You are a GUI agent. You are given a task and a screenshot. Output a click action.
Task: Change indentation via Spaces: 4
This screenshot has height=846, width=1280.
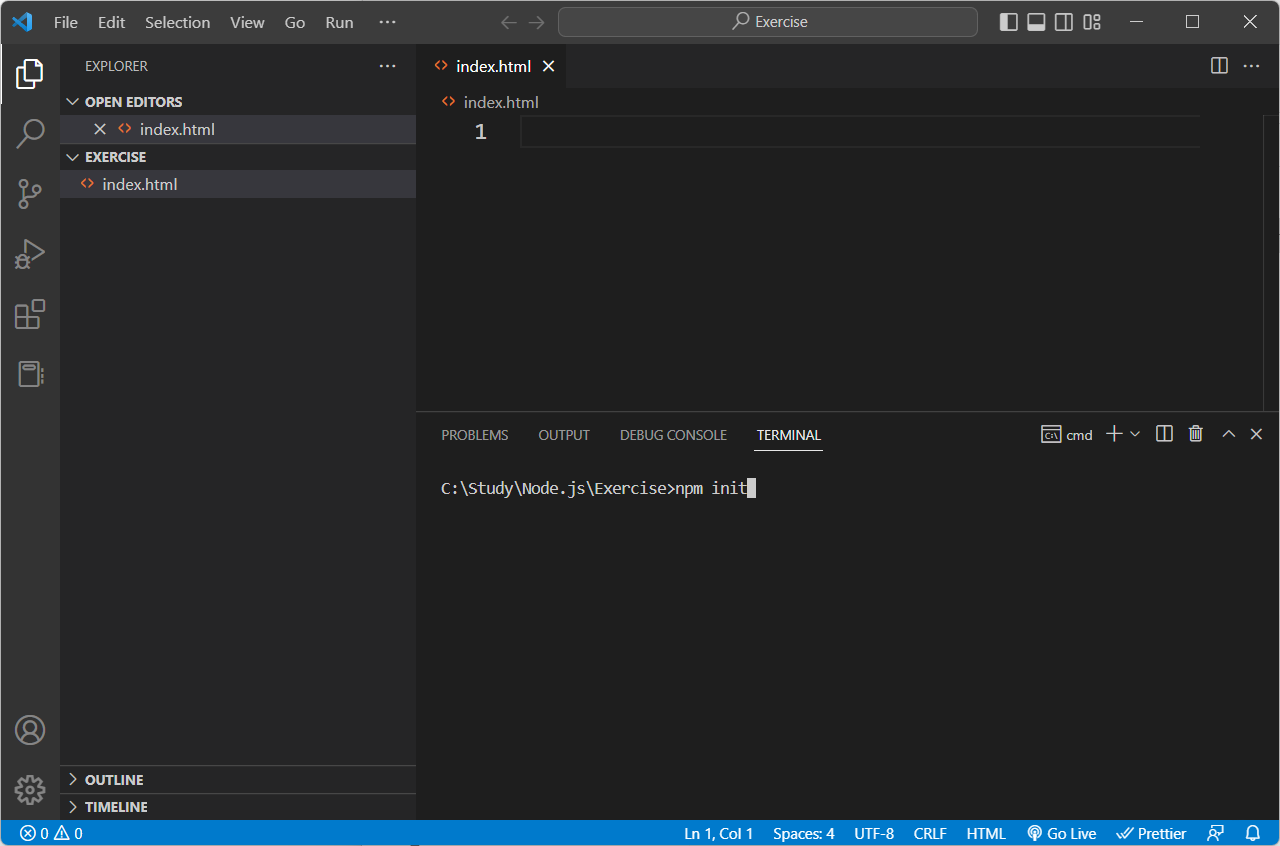(803, 833)
